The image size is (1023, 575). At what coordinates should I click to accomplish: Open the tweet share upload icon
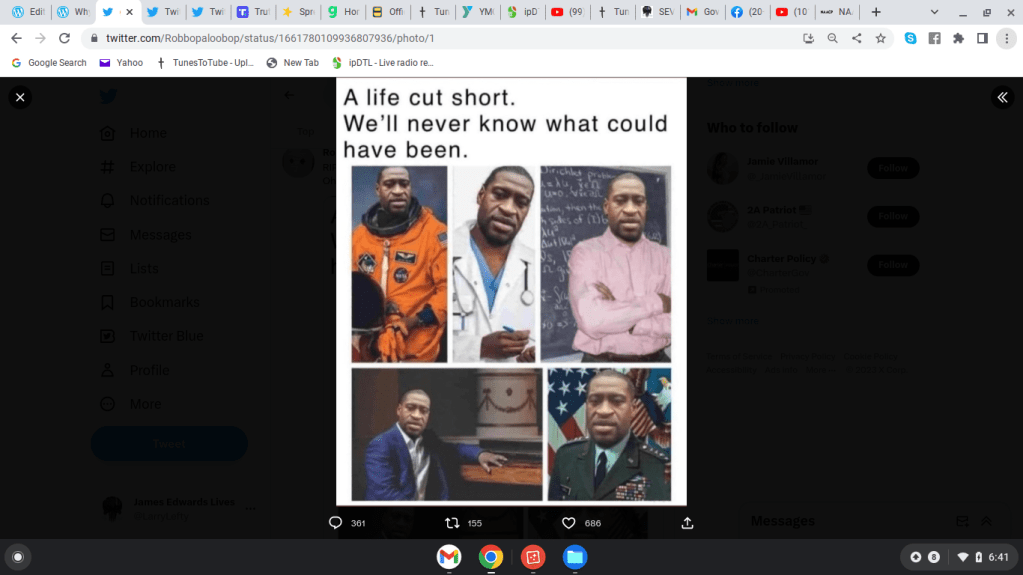pos(687,523)
